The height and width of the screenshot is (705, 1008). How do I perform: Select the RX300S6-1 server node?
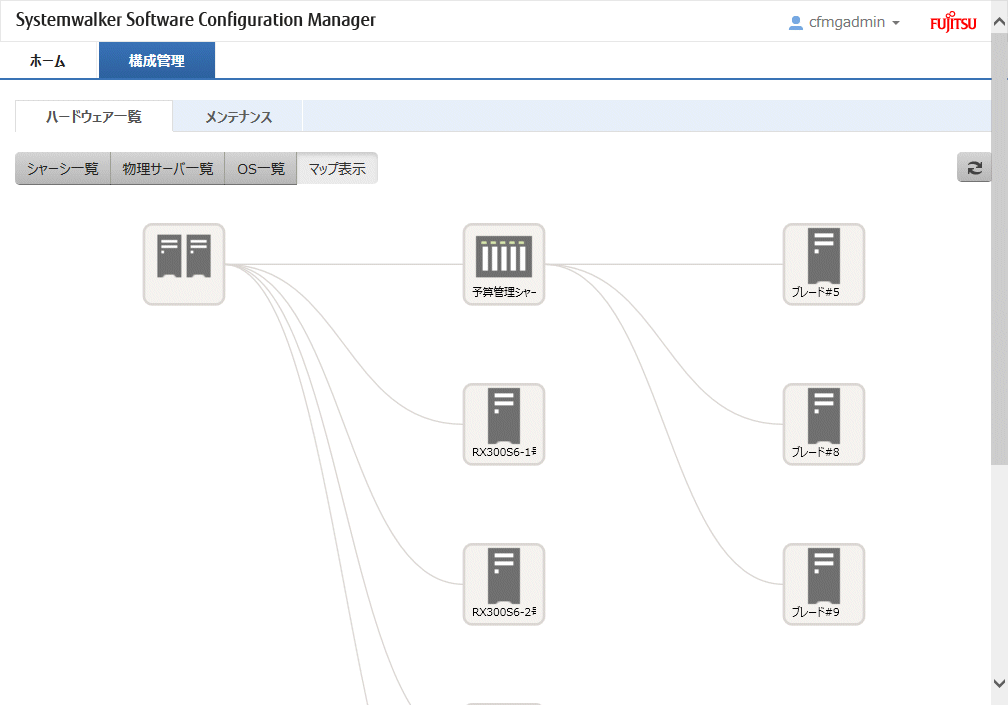[x=504, y=424]
